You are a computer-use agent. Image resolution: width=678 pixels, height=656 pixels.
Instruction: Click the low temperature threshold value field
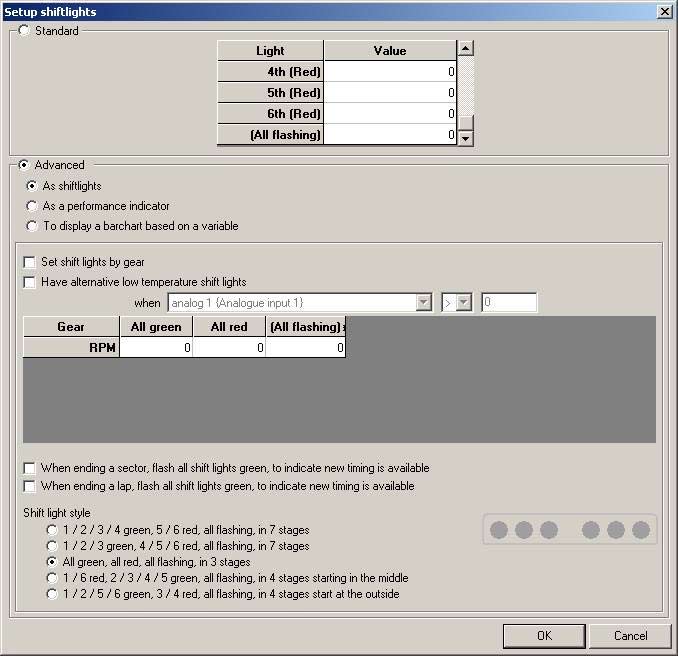point(509,303)
